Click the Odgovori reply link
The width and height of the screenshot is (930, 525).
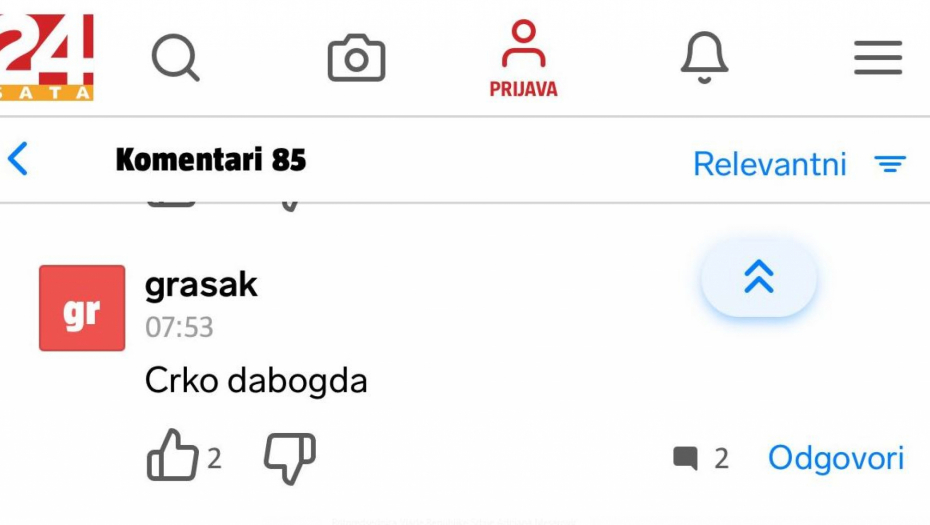(836, 458)
